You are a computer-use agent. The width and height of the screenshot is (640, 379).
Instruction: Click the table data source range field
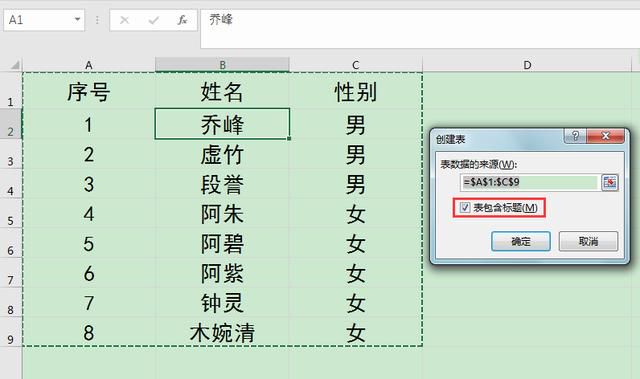(x=530, y=182)
